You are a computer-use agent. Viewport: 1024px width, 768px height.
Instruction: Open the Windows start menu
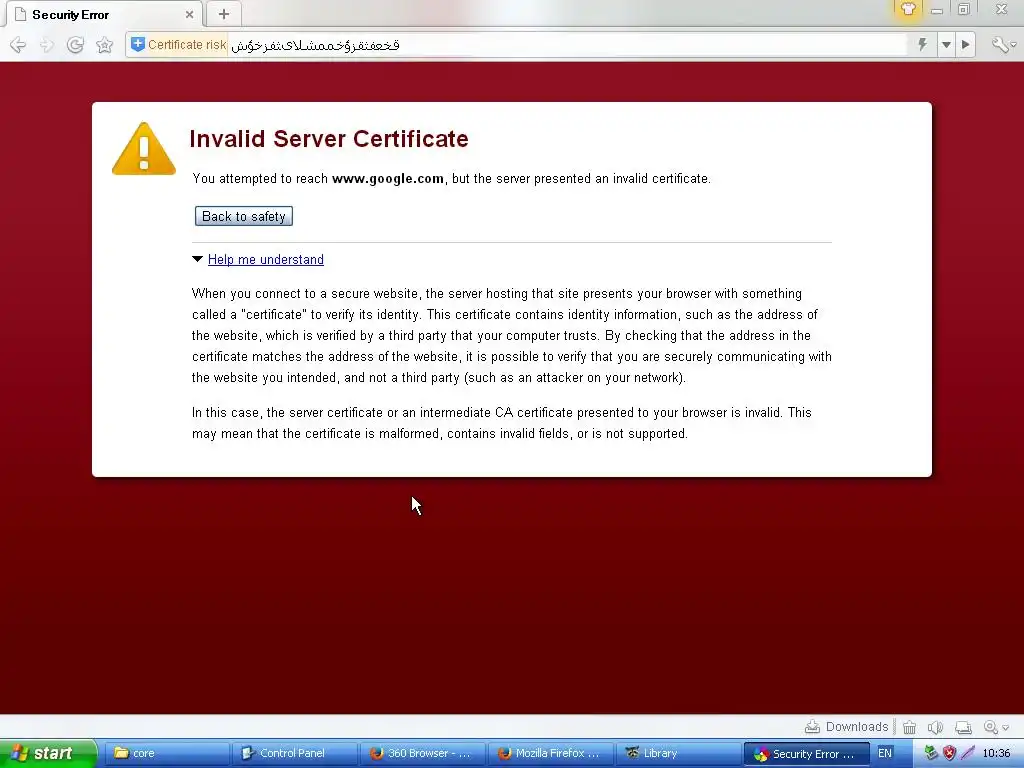pyautogui.click(x=48, y=753)
